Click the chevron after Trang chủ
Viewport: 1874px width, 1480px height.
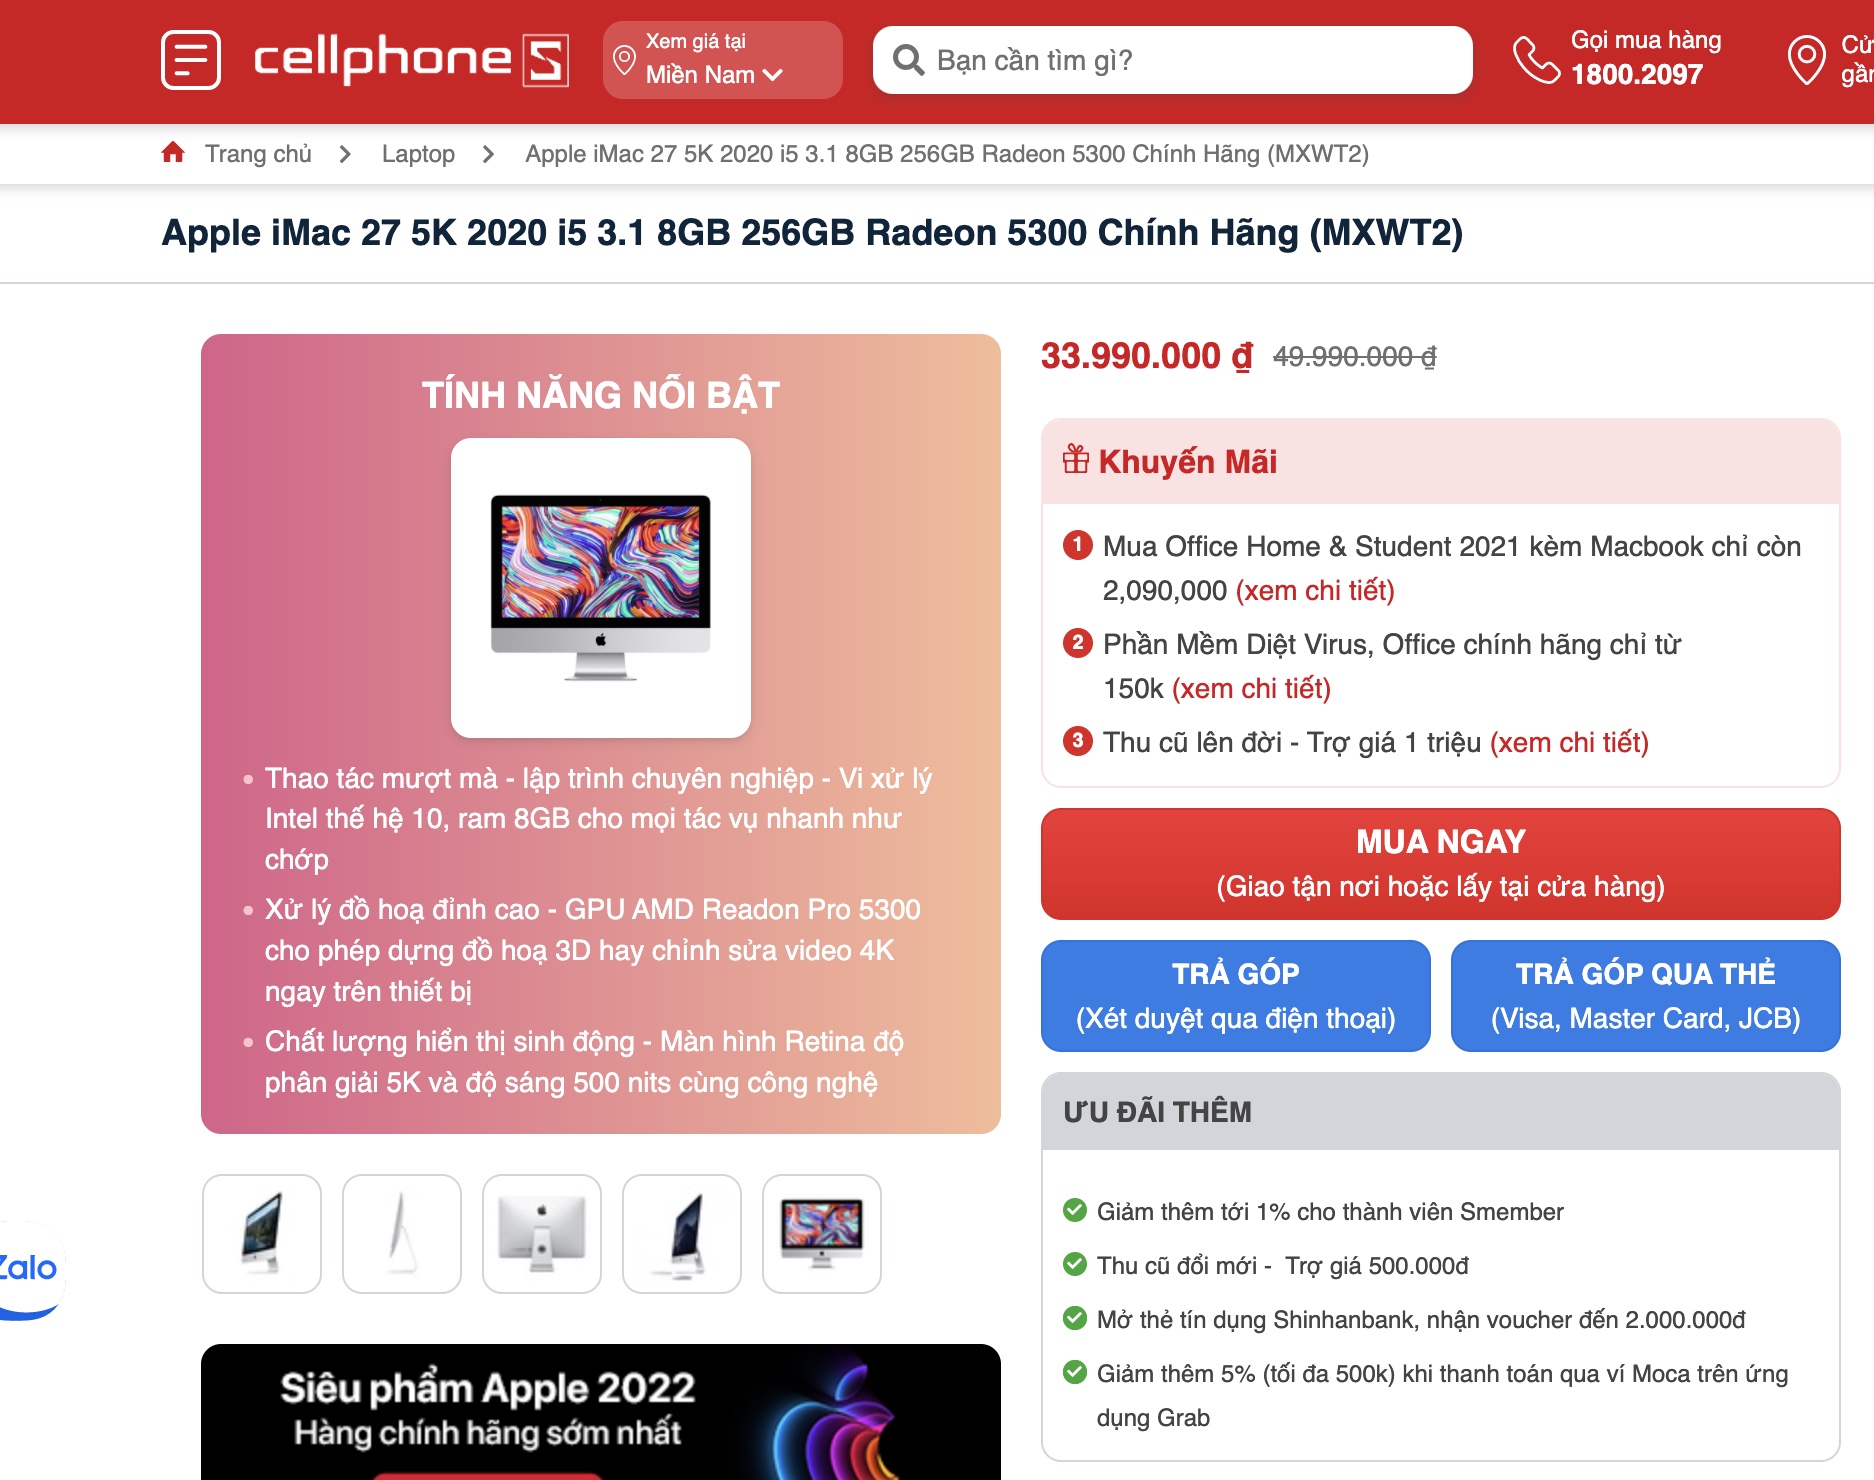tap(345, 154)
